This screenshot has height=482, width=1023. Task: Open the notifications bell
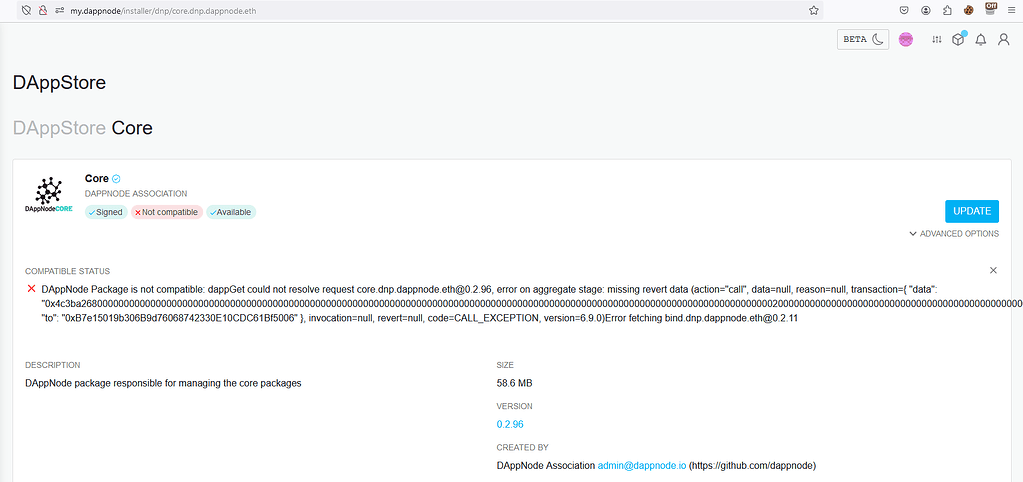click(x=981, y=39)
